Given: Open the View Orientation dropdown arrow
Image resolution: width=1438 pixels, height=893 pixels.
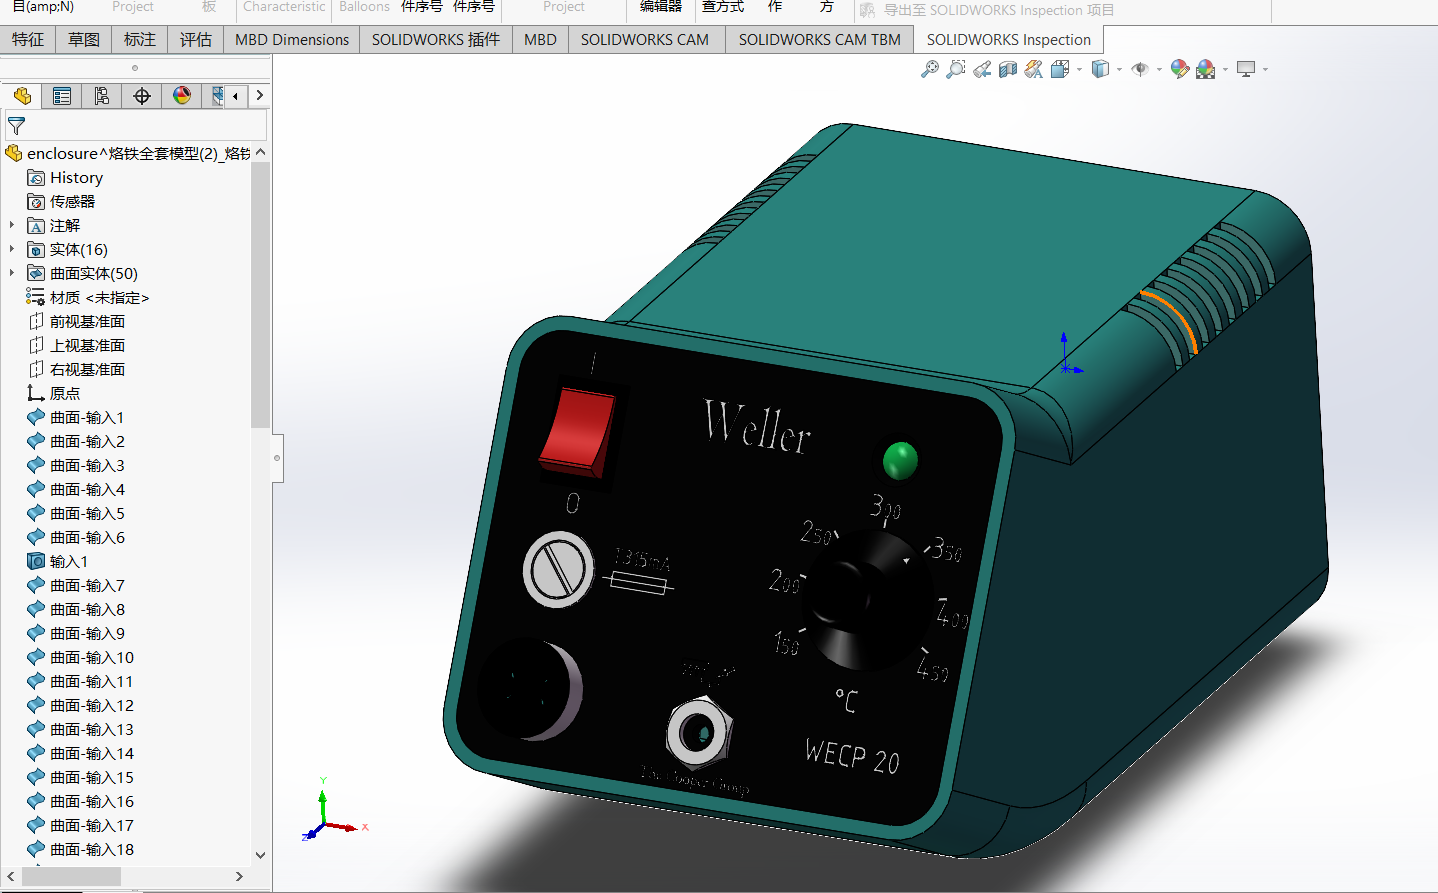Looking at the screenshot, I should point(1079,70).
